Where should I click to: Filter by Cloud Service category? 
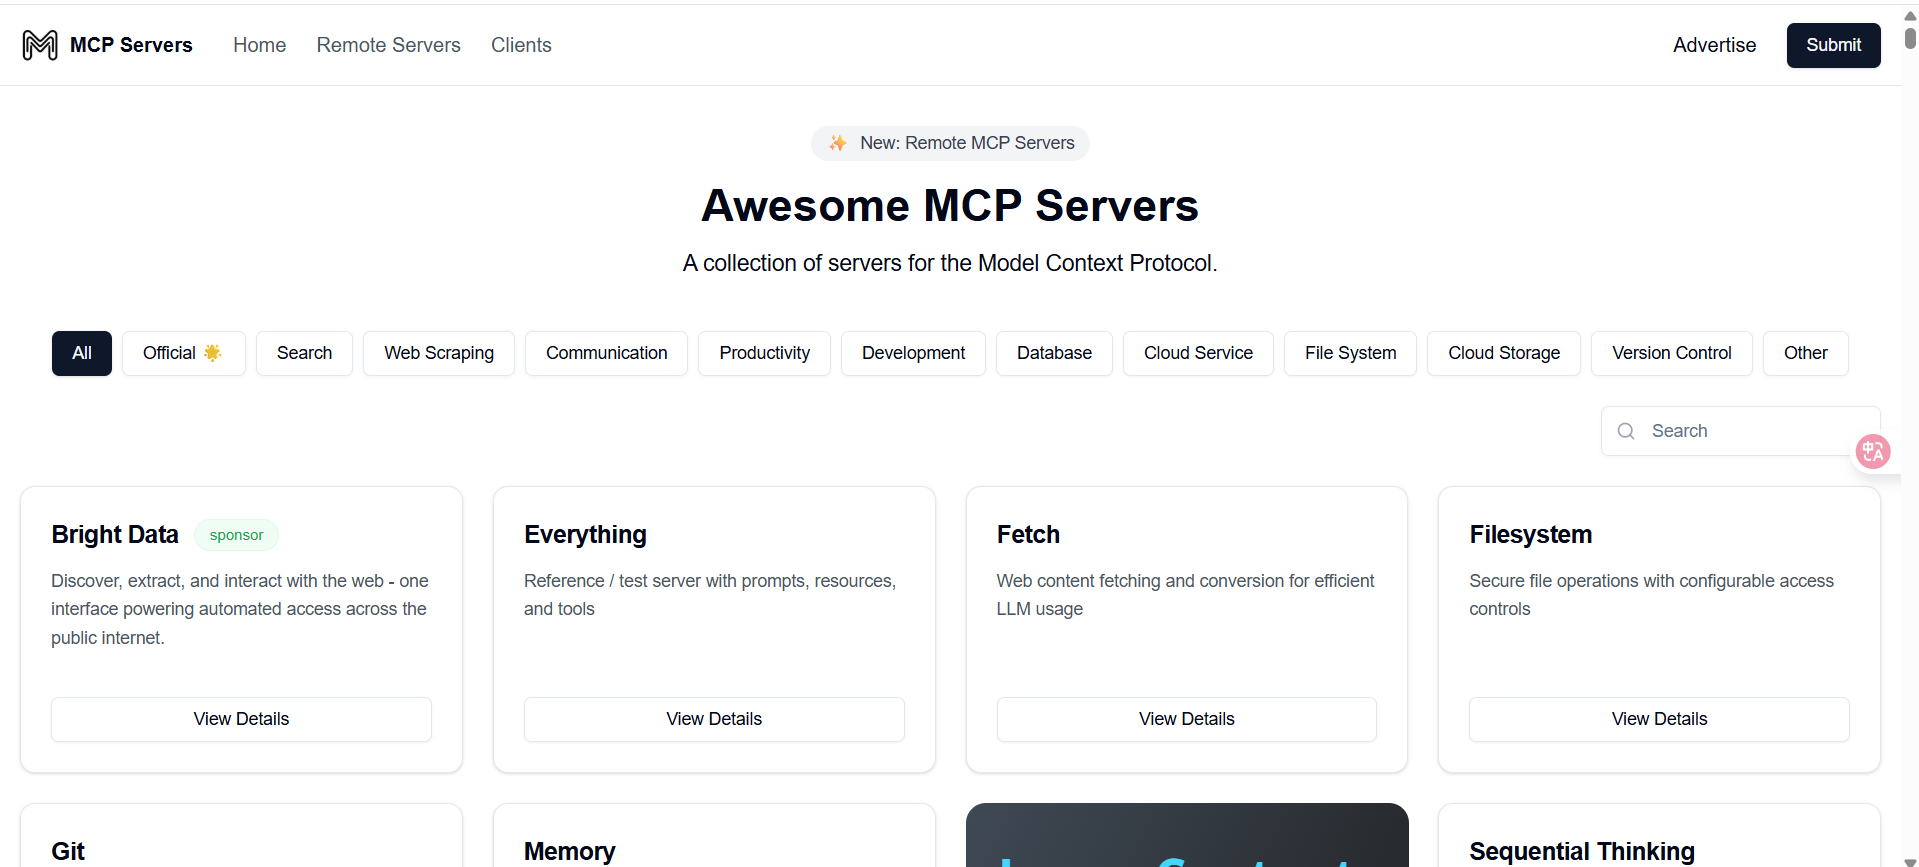pos(1198,353)
